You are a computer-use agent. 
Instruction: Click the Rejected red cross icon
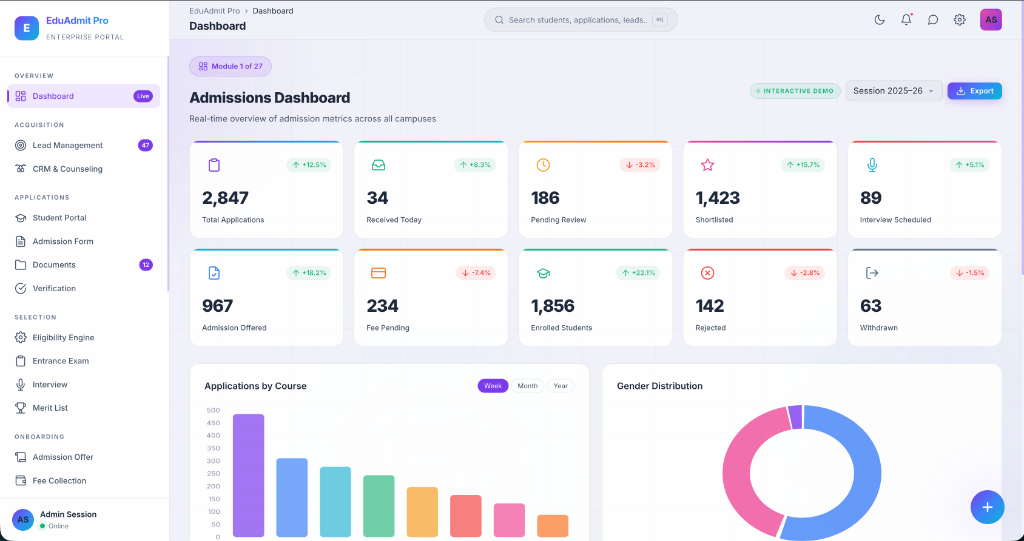pyautogui.click(x=707, y=273)
